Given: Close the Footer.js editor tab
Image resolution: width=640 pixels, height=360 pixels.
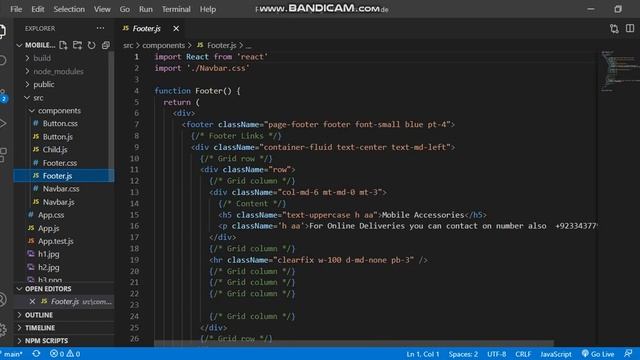Looking at the screenshot, I should pos(176,29).
